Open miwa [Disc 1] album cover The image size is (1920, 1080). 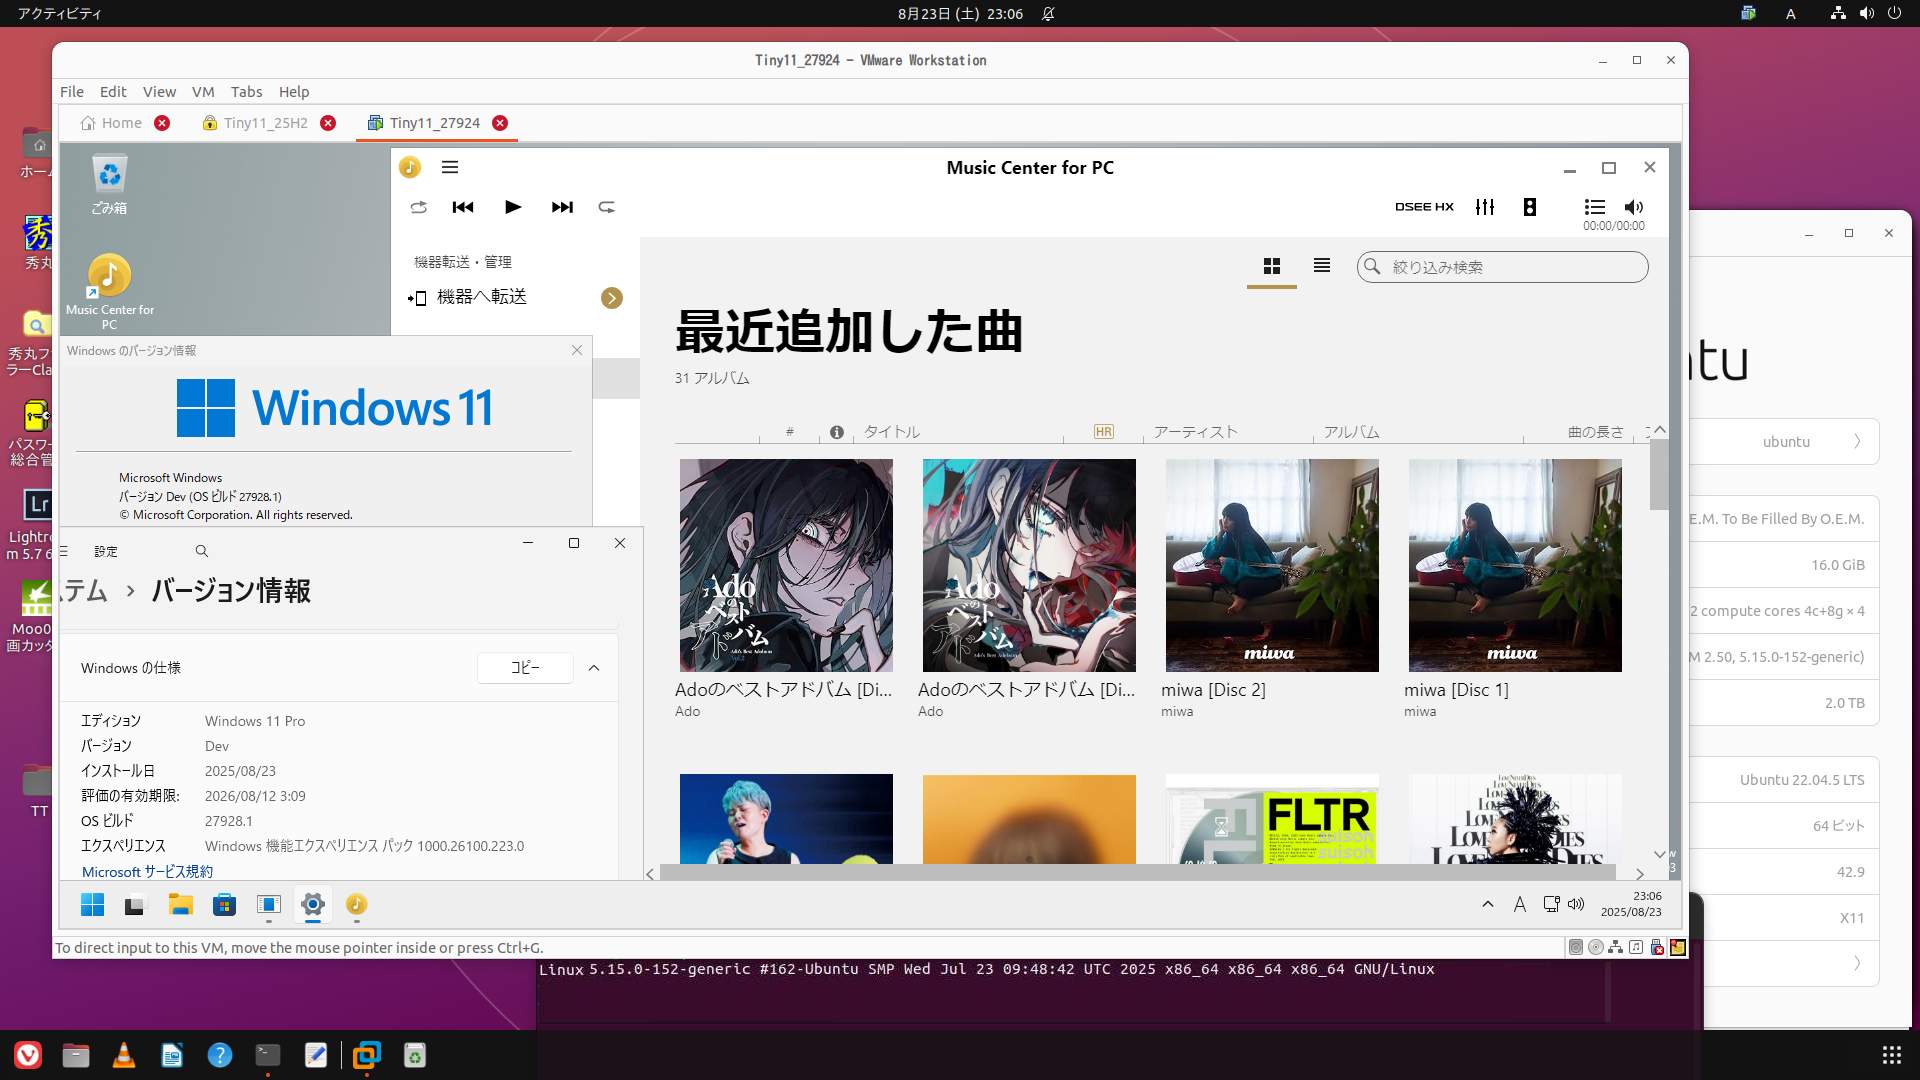(x=1515, y=565)
